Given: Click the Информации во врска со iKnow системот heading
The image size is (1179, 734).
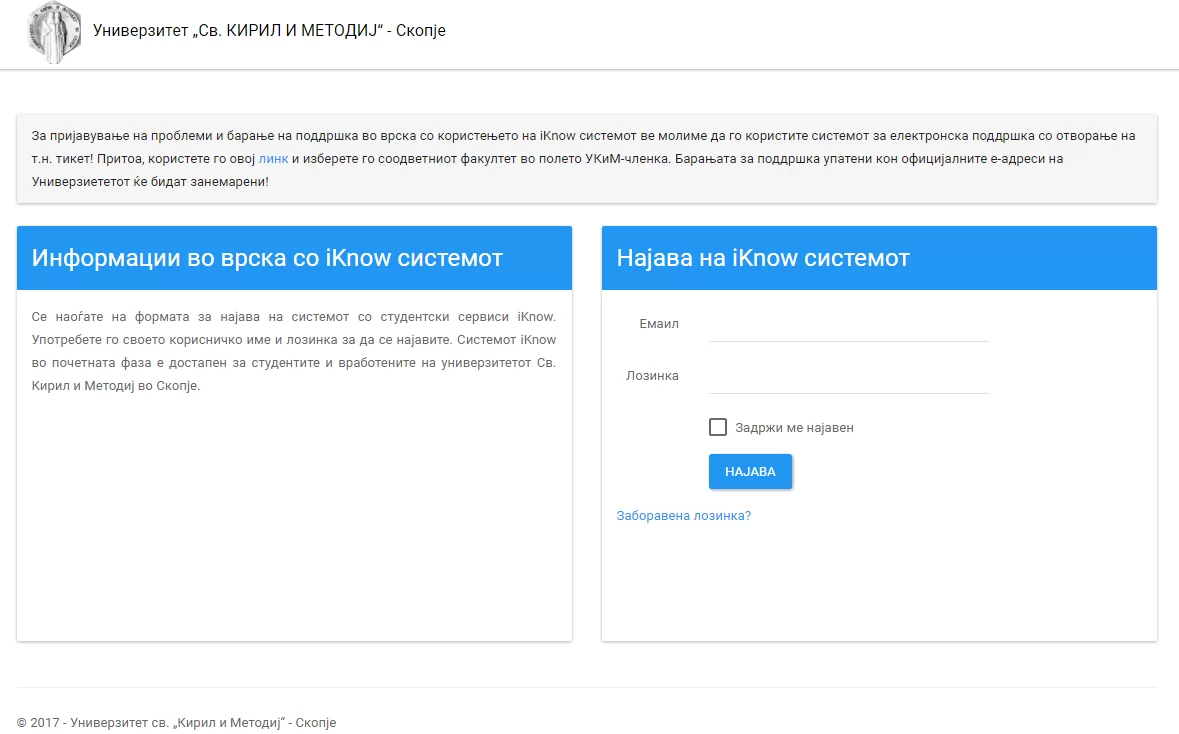Looking at the screenshot, I should (x=267, y=258).
